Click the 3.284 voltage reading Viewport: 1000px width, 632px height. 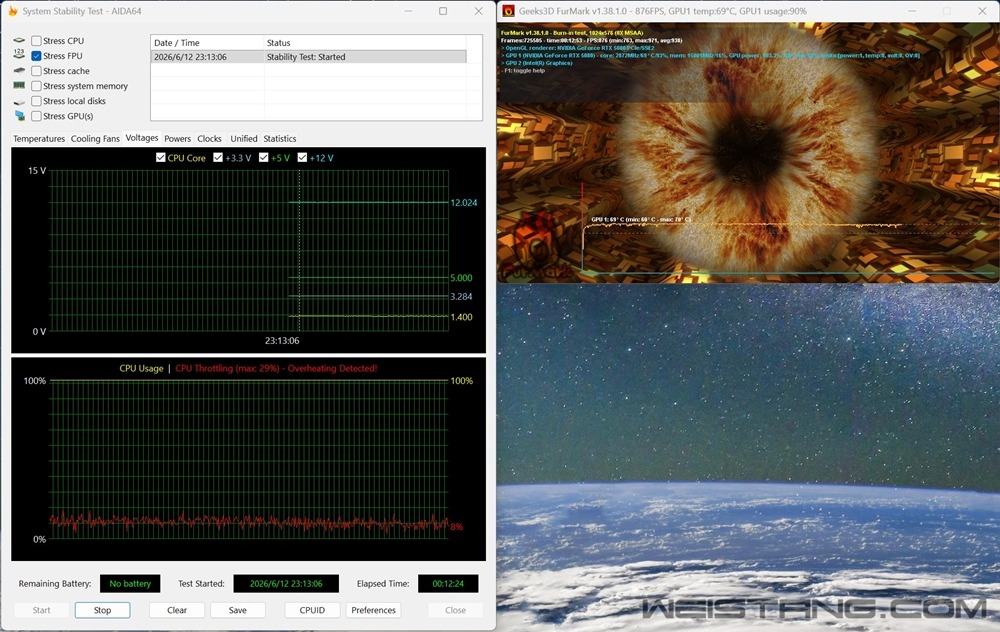[461, 297]
